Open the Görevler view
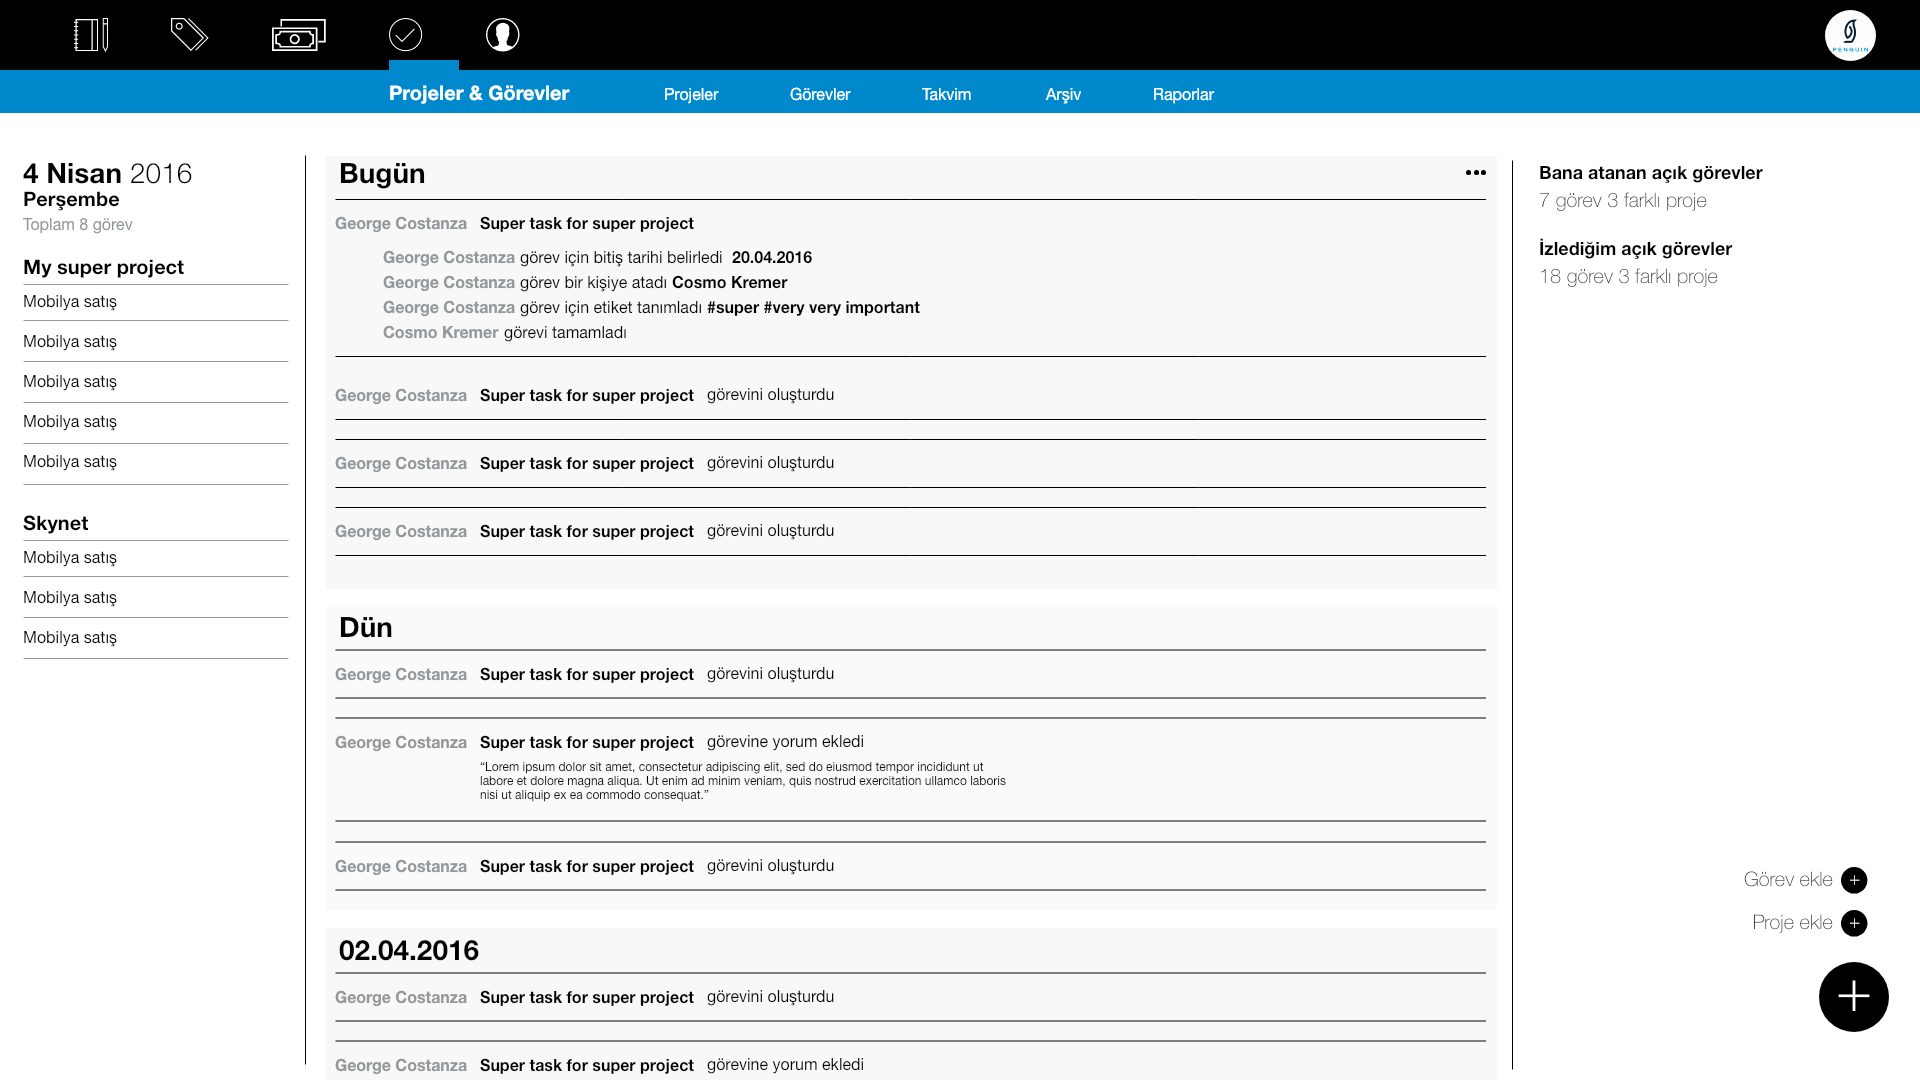1920x1080 pixels. 820,94
